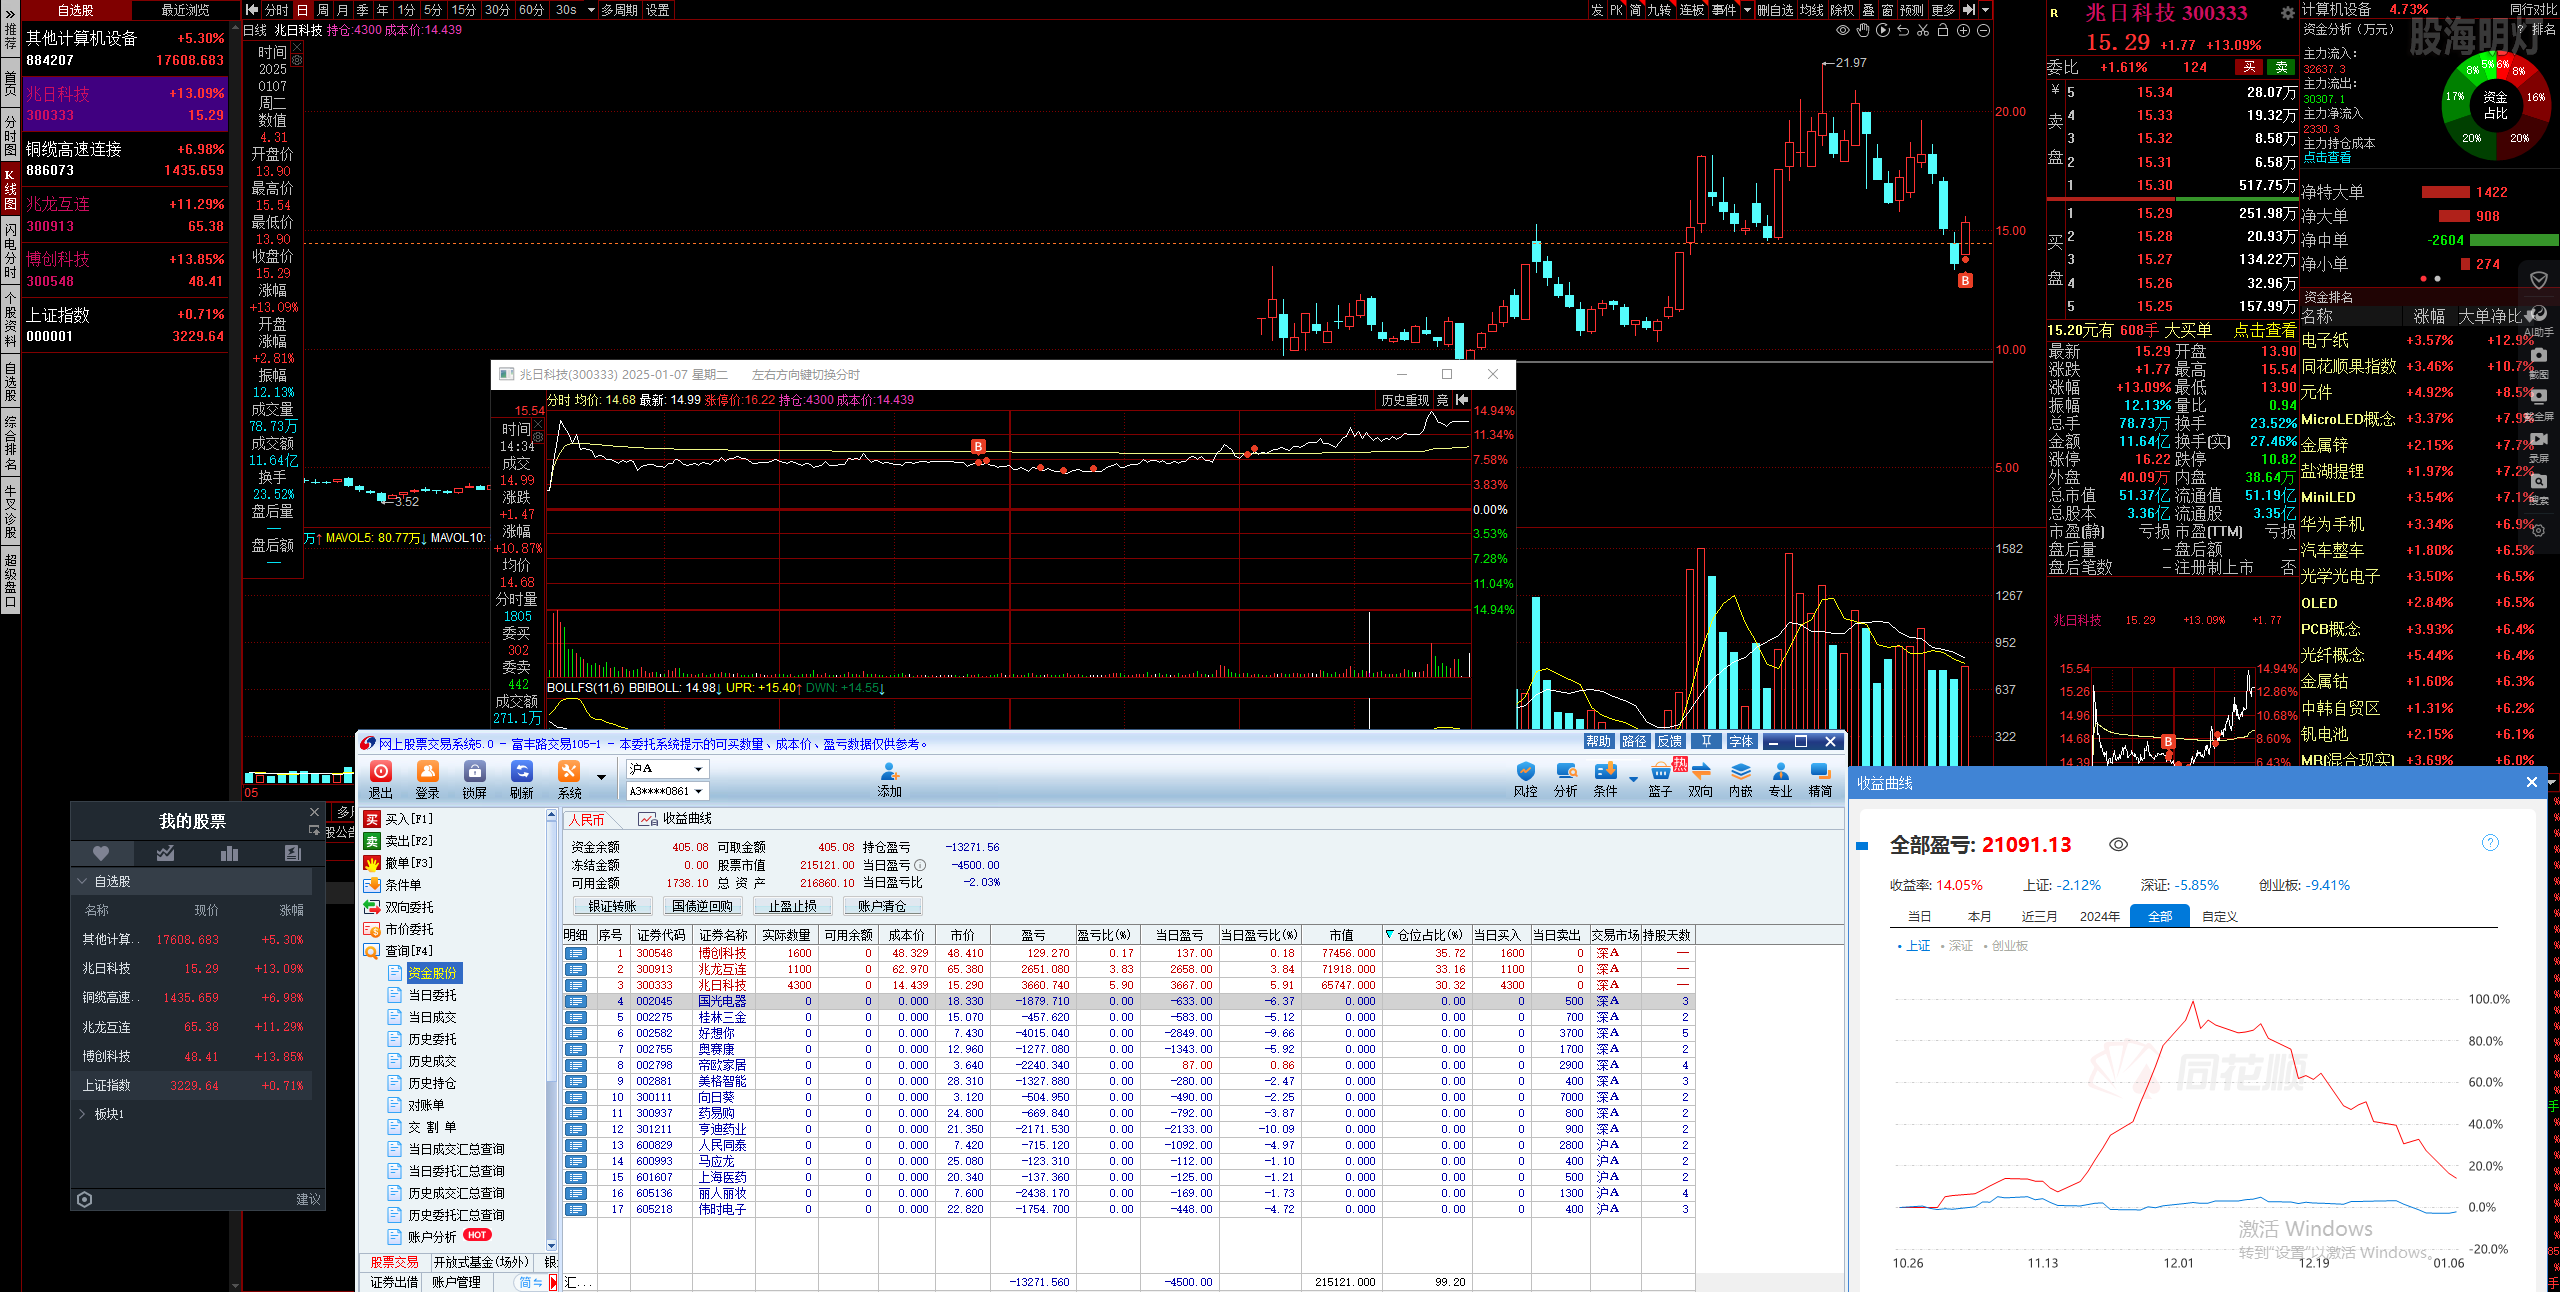
Task: Expand the 板块1 group in 我的股票
Action: (82, 1114)
